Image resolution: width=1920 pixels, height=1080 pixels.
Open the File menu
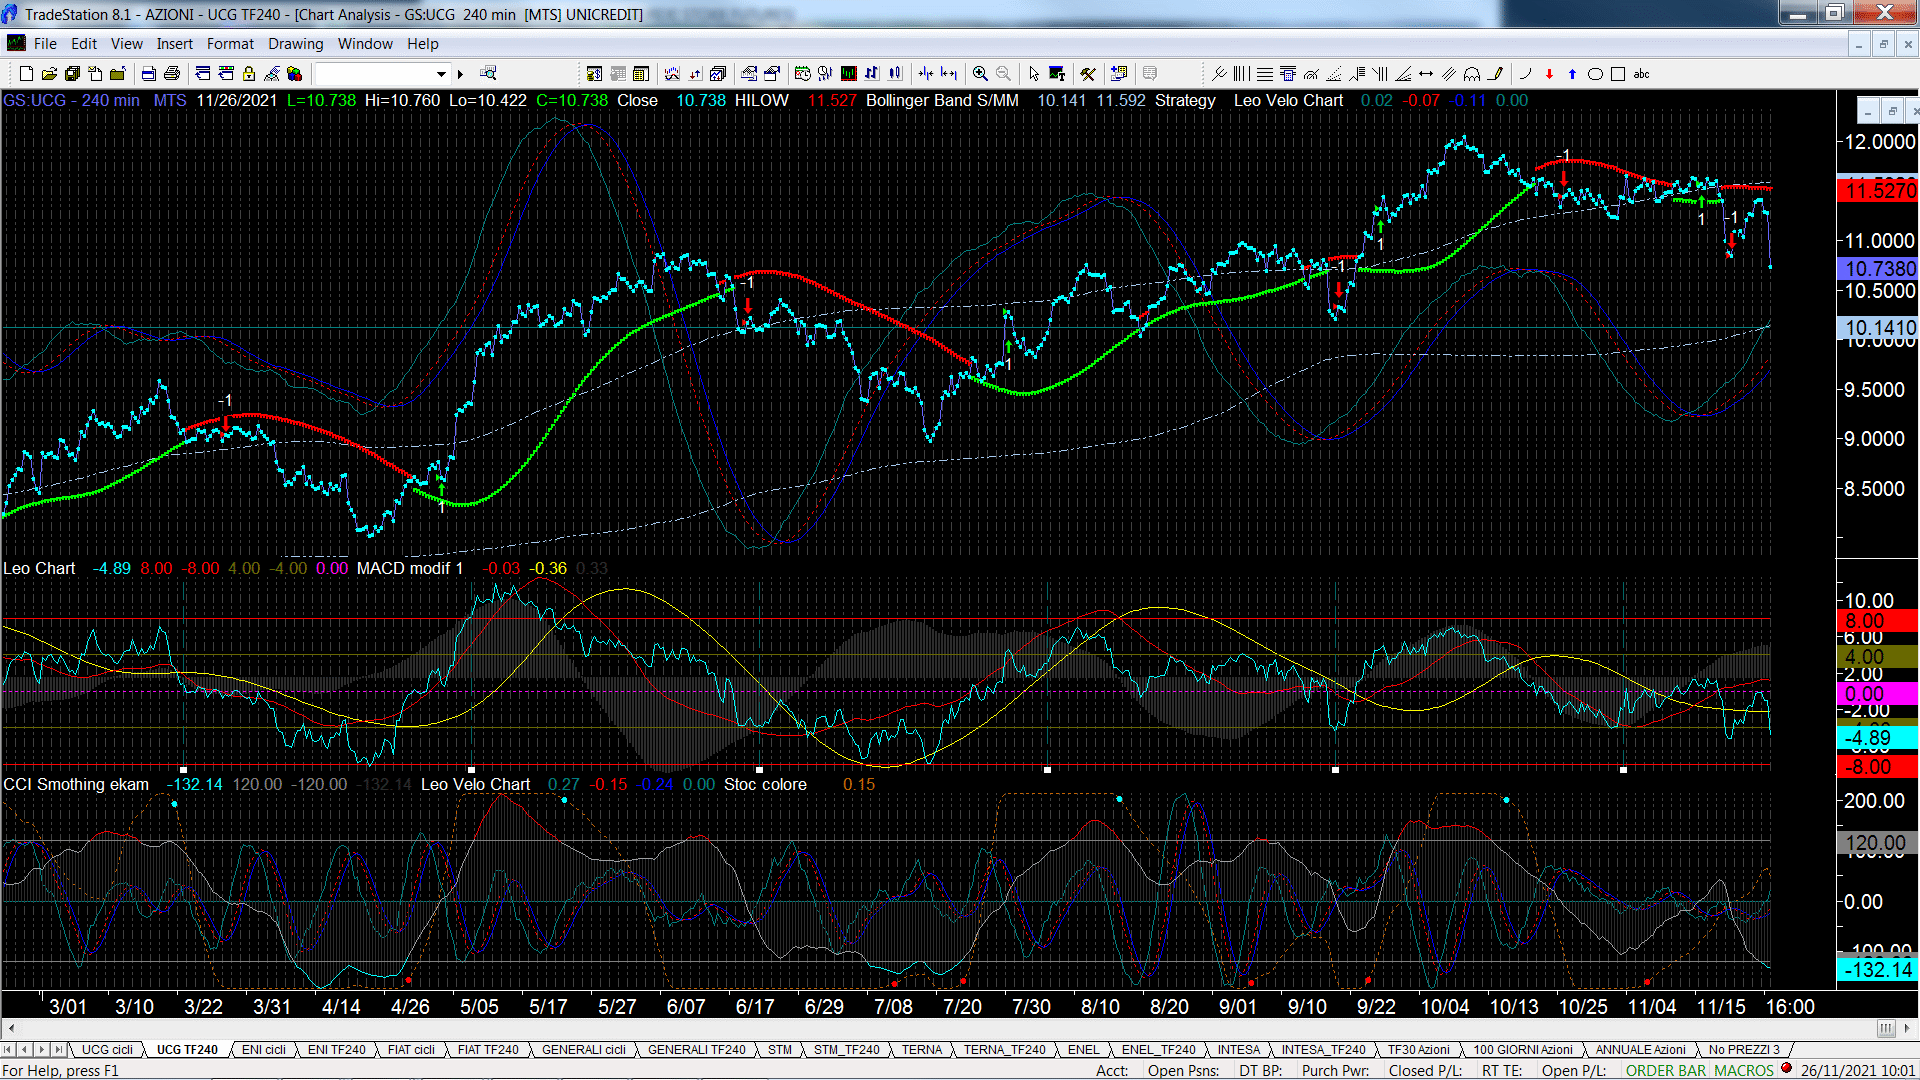point(45,44)
